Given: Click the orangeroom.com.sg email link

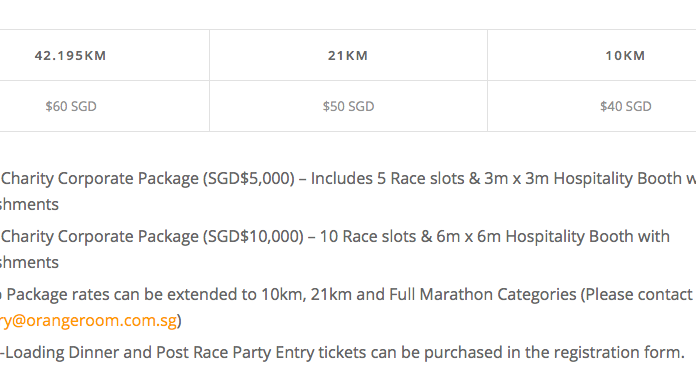Looking at the screenshot, I should click(88, 320).
